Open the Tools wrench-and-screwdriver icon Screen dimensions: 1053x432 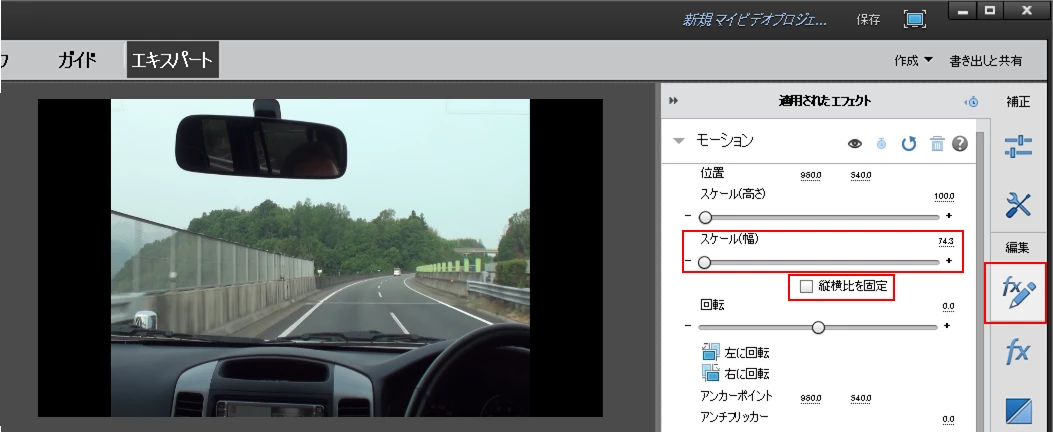1018,204
